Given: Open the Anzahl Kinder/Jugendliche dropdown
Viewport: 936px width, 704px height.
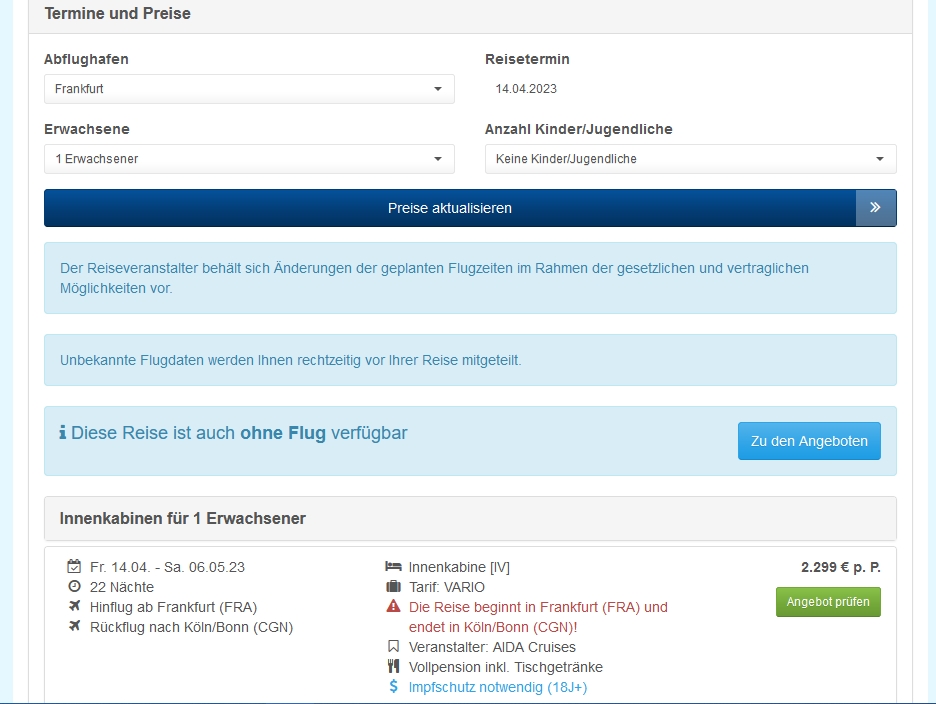Looking at the screenshot, I should coord(690,159).
